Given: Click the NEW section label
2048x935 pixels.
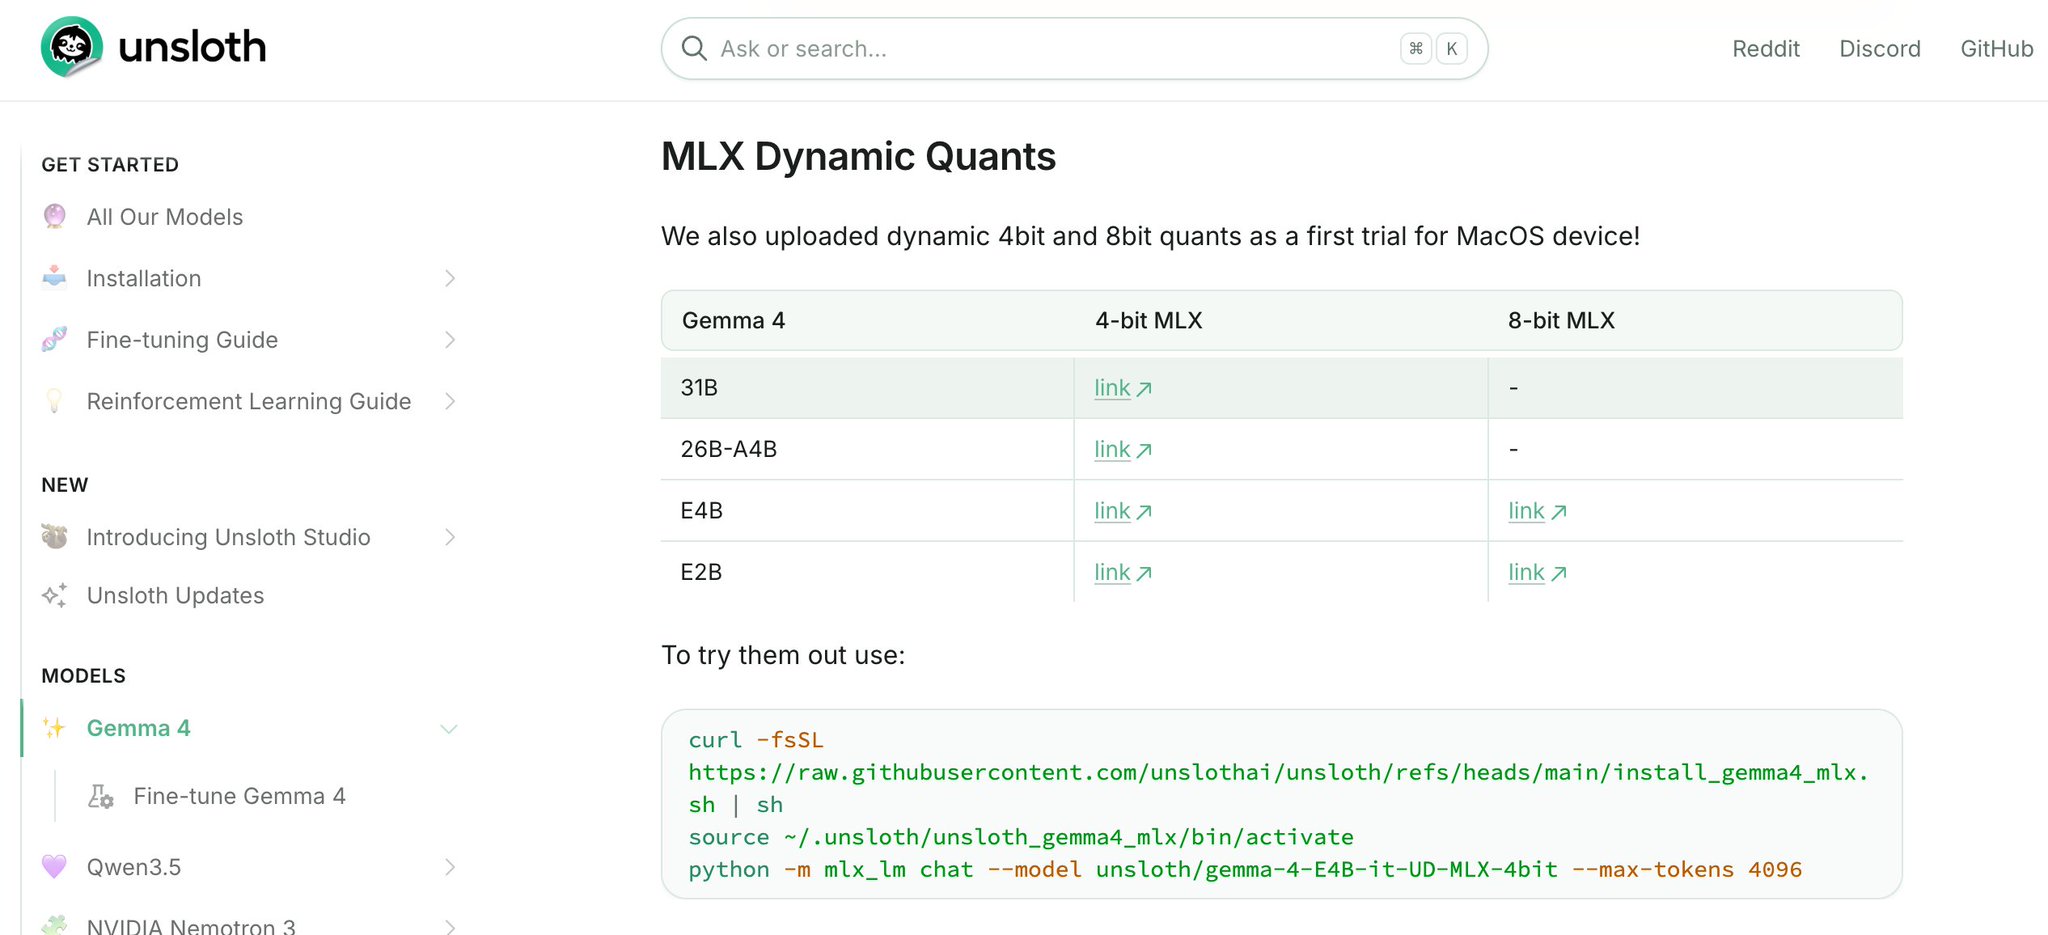Looking at the screenshot, I should (x=65, y=485).
